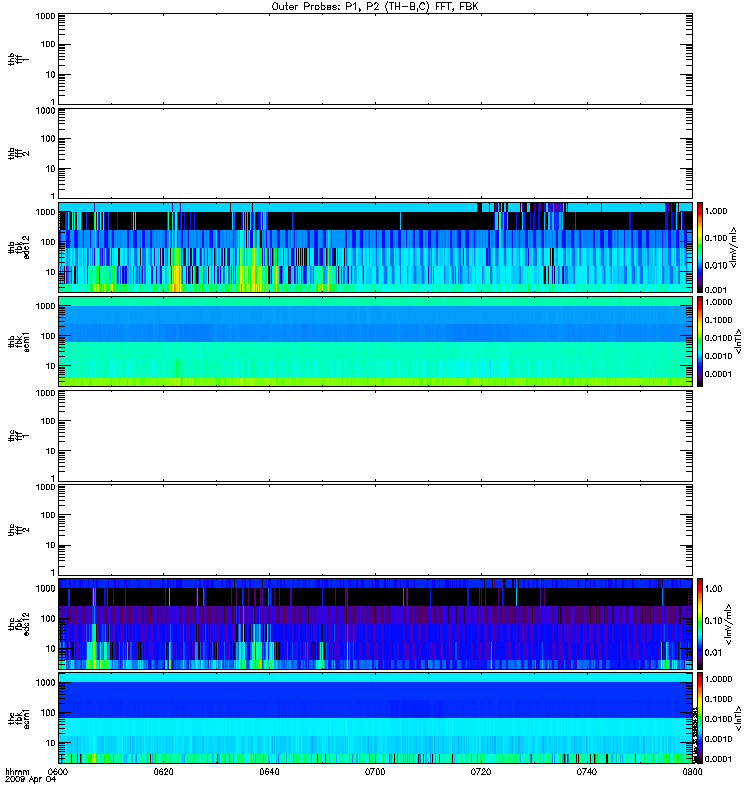750x800 pixels.
Task: Select the empty thb fff 1 panel
Action: pyautogui.click(x=375, y=59)
